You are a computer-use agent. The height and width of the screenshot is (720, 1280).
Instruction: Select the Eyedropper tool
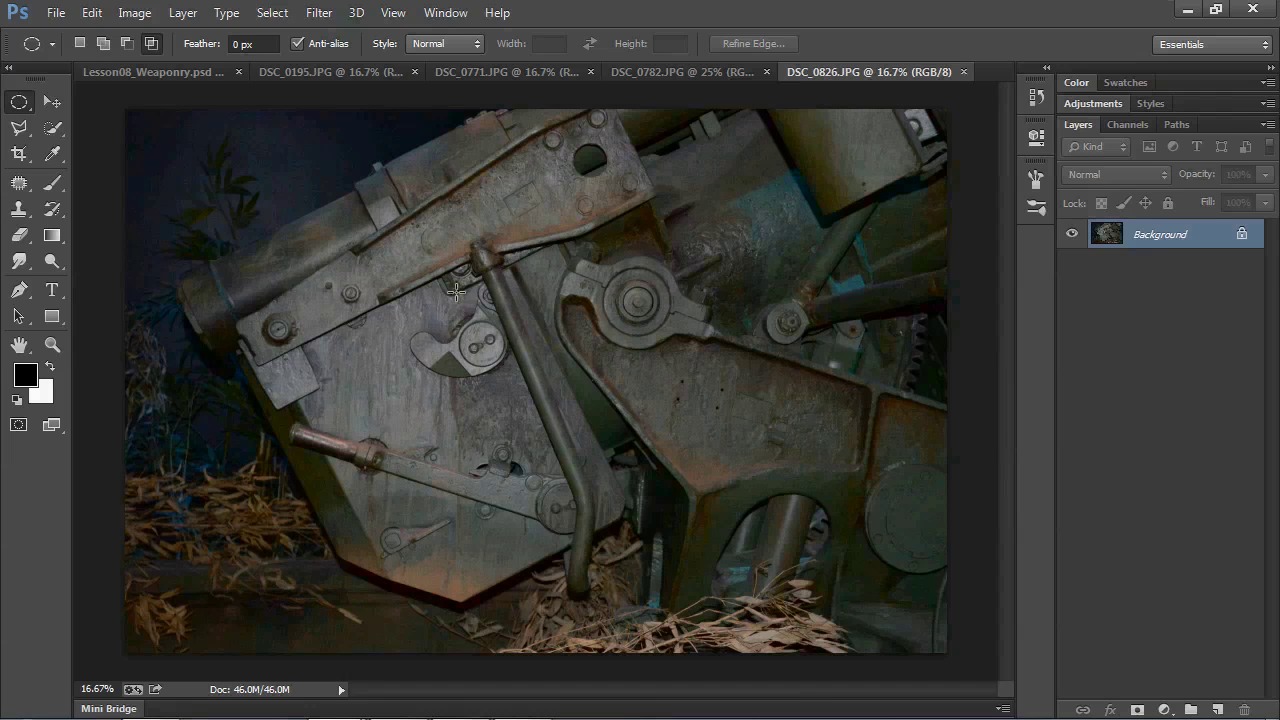52,154
